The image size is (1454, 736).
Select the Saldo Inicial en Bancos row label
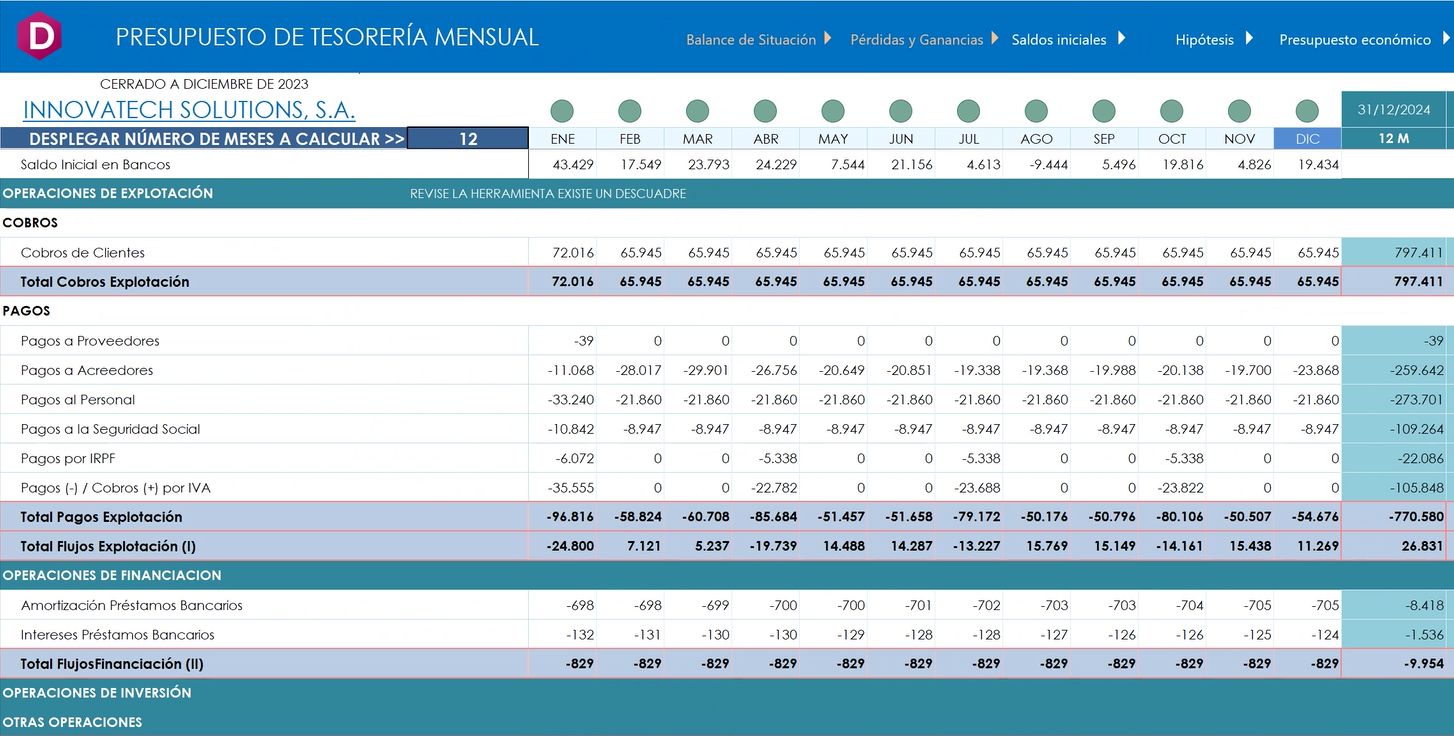tap(96, 165)
